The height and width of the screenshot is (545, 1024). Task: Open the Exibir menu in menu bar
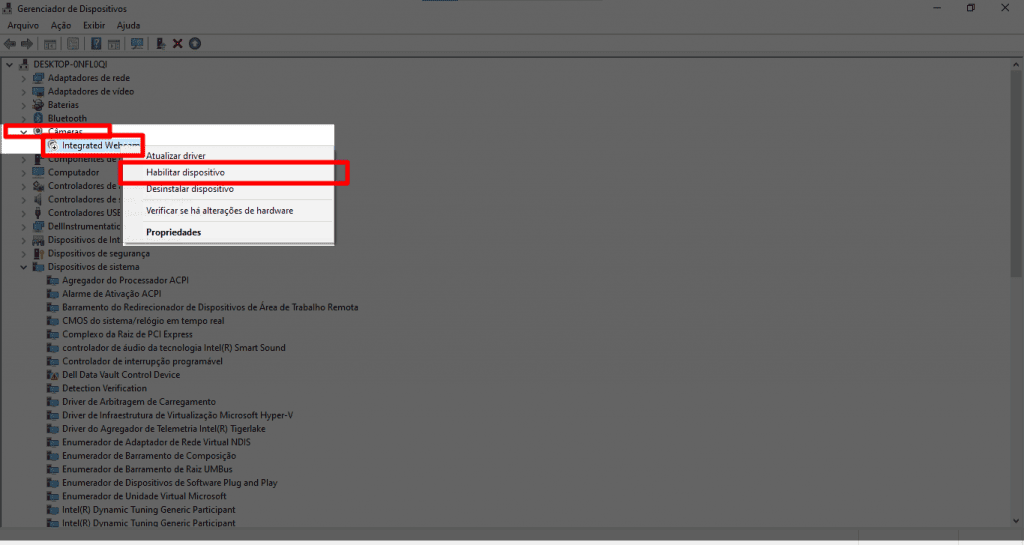point(94,24)
